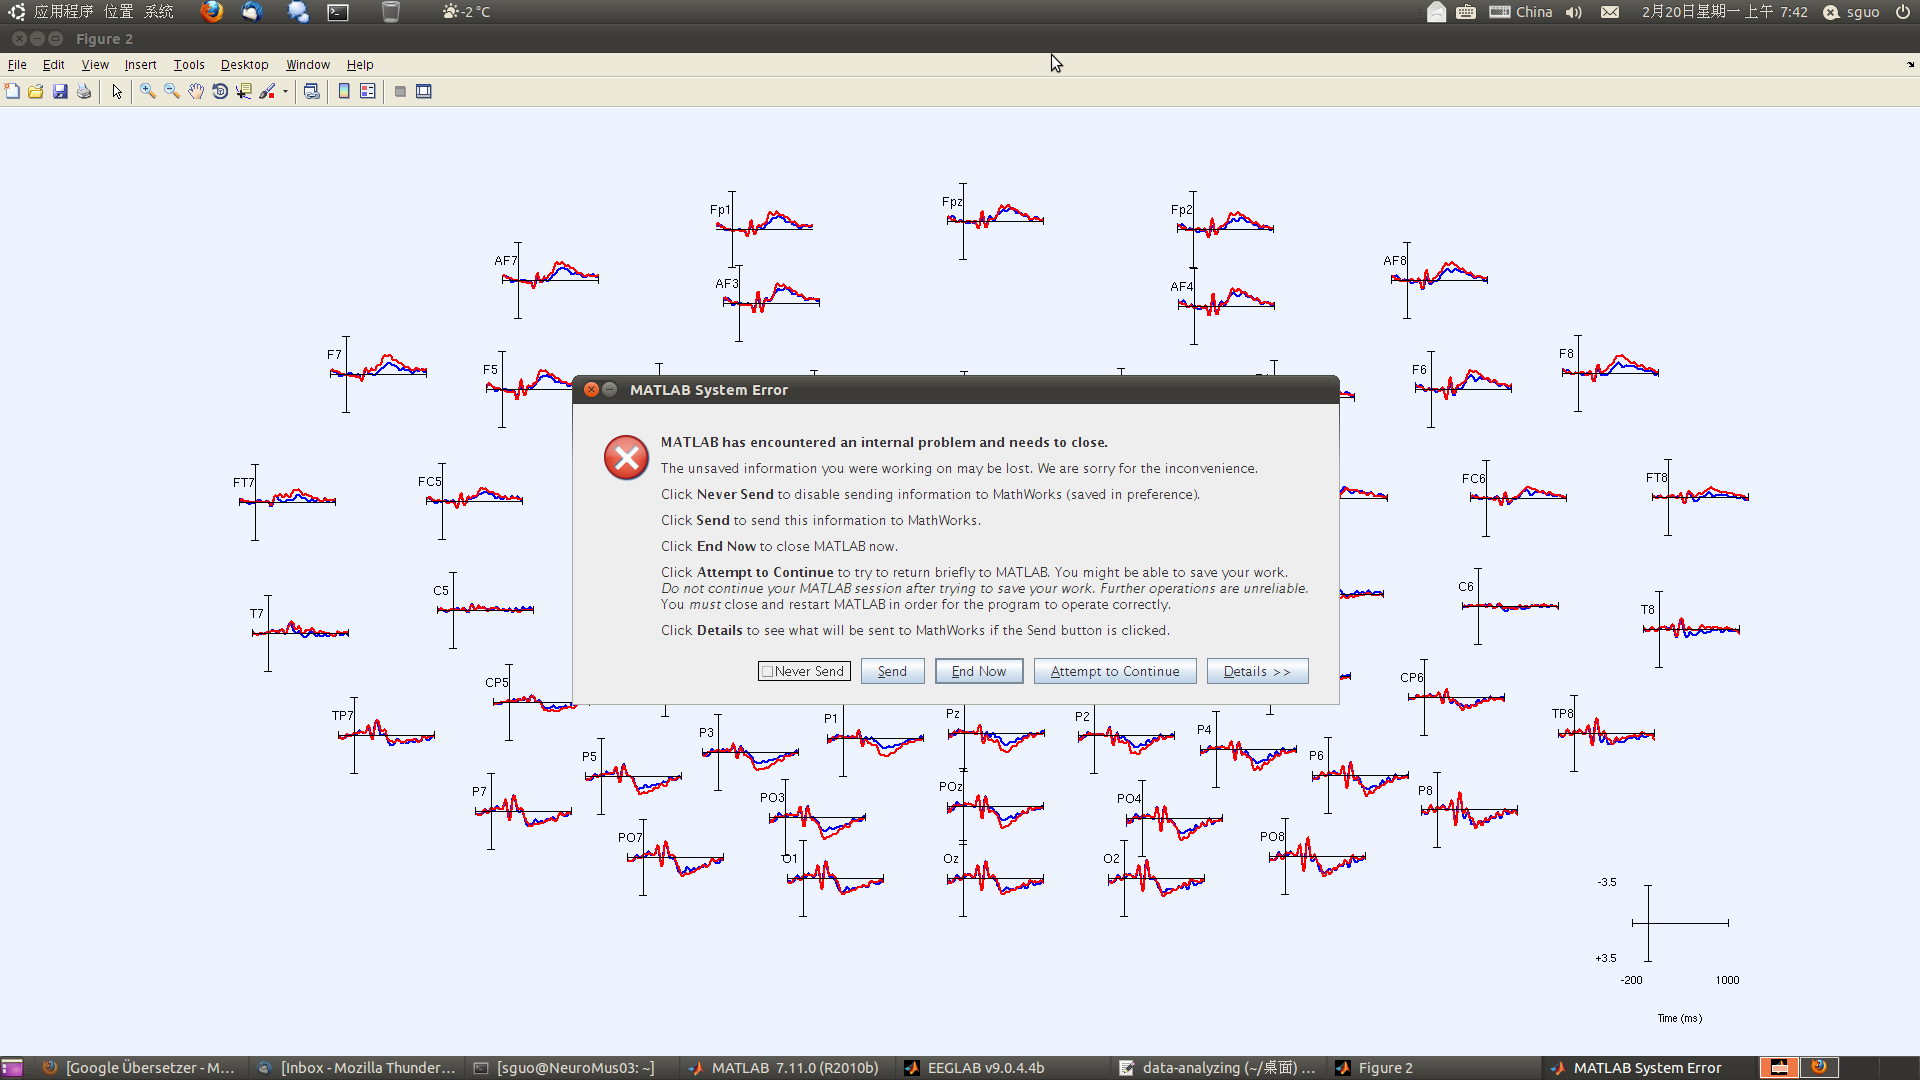Click the New Figure toolbar icon
The width and height of the screenshot is (1920, 1080).
tap(12, 91)
